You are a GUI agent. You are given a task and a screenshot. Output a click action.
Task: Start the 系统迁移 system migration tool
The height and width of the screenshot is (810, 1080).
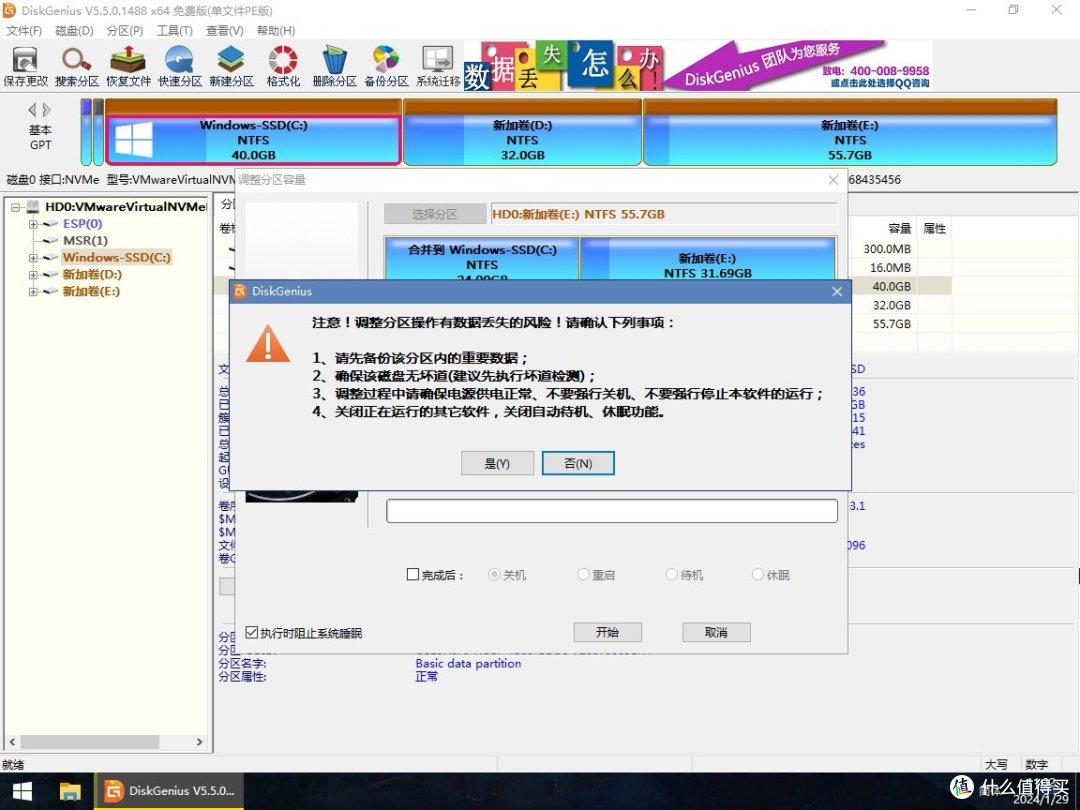(438, 67)
